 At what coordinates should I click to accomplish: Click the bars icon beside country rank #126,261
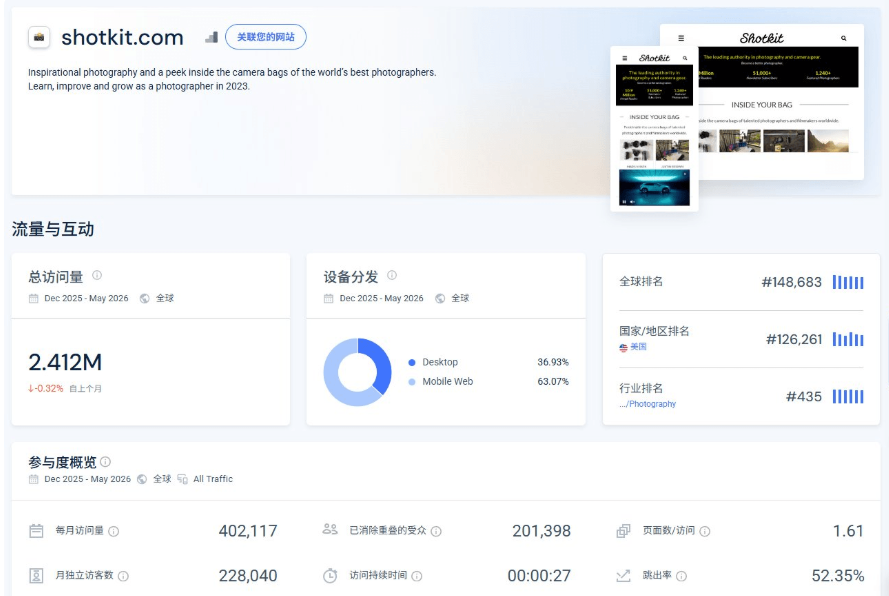(848, 339)
